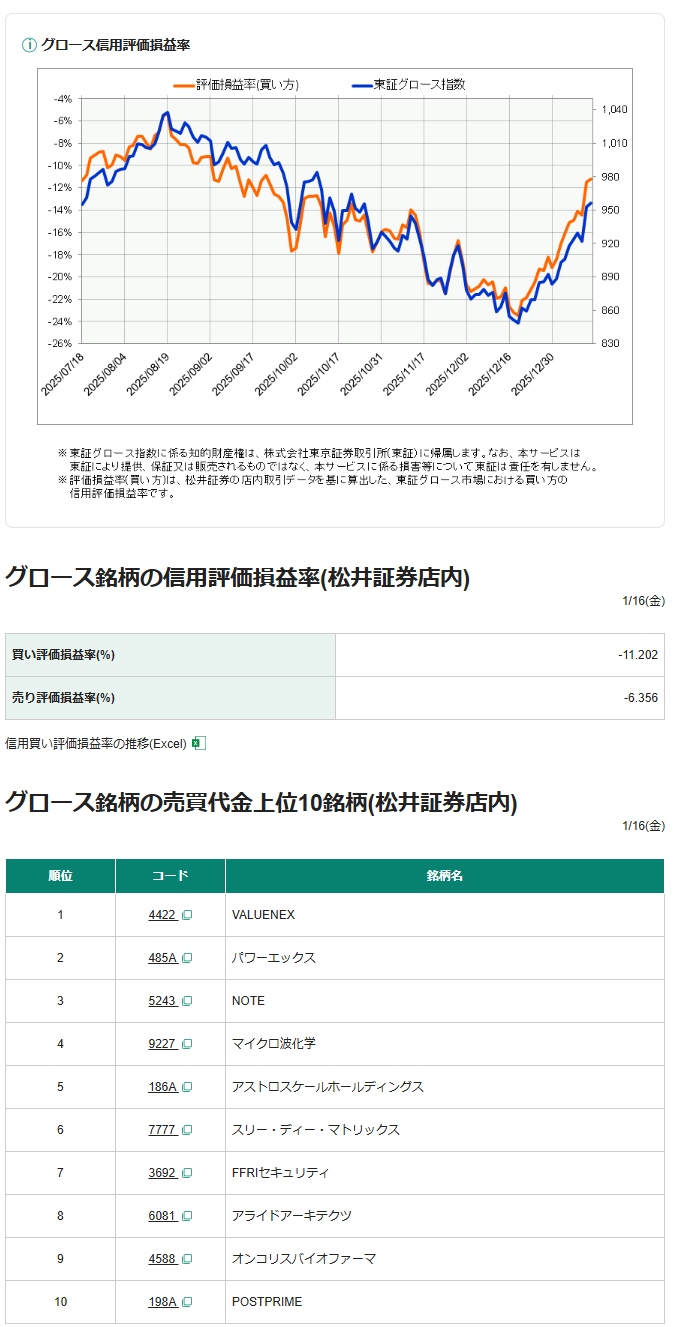Open the 信用買い評価損益率の推移(Excel) link

click(x=96, y=743)
